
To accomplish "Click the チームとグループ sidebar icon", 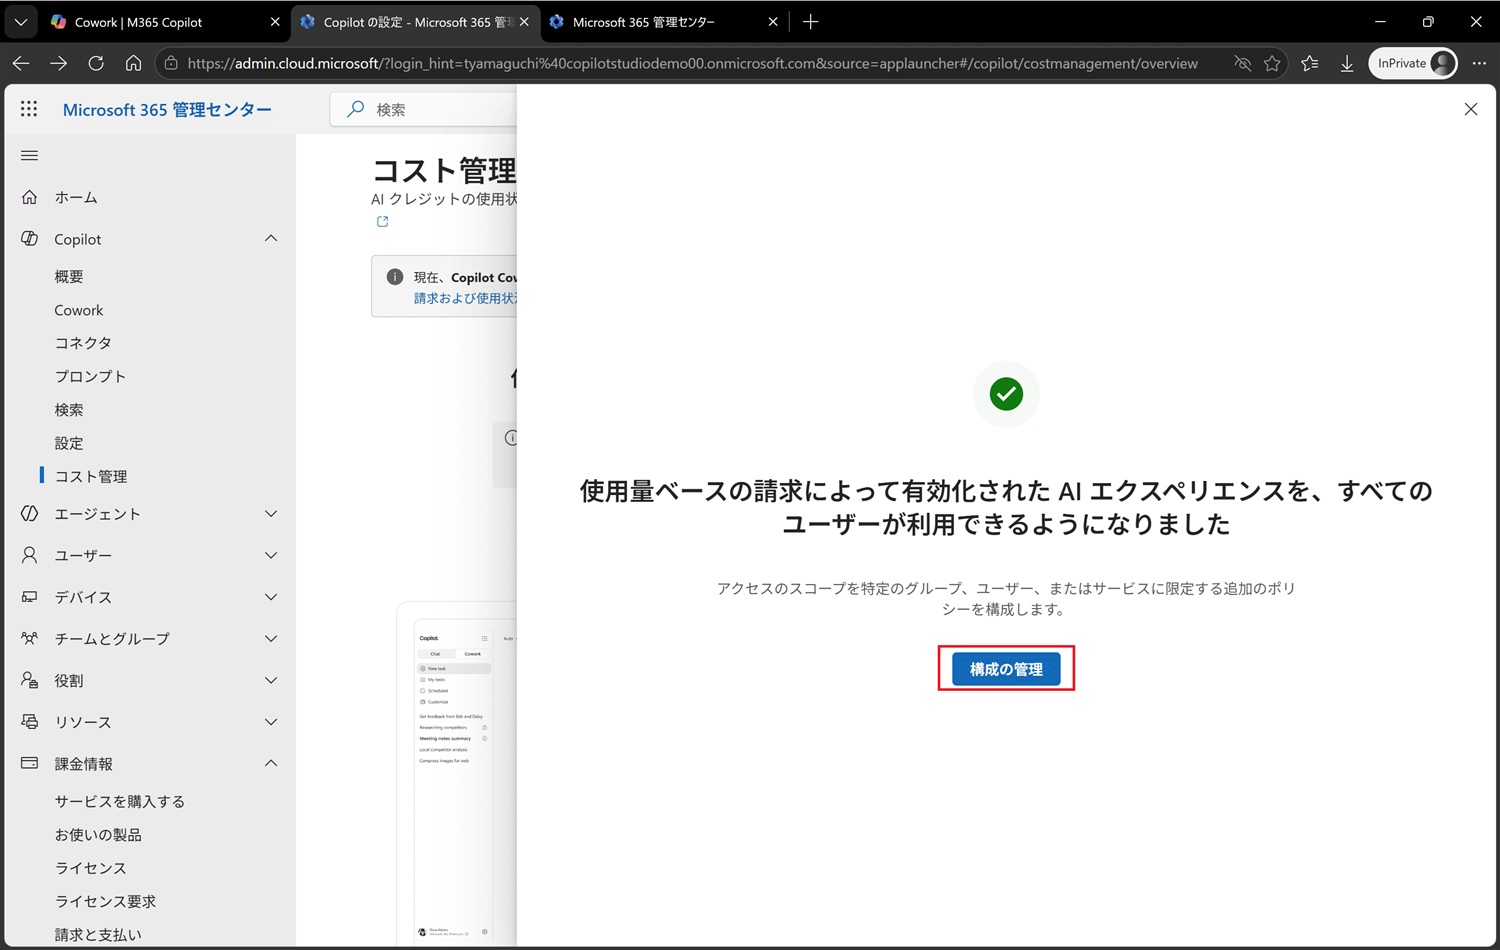I will [30, 638].
